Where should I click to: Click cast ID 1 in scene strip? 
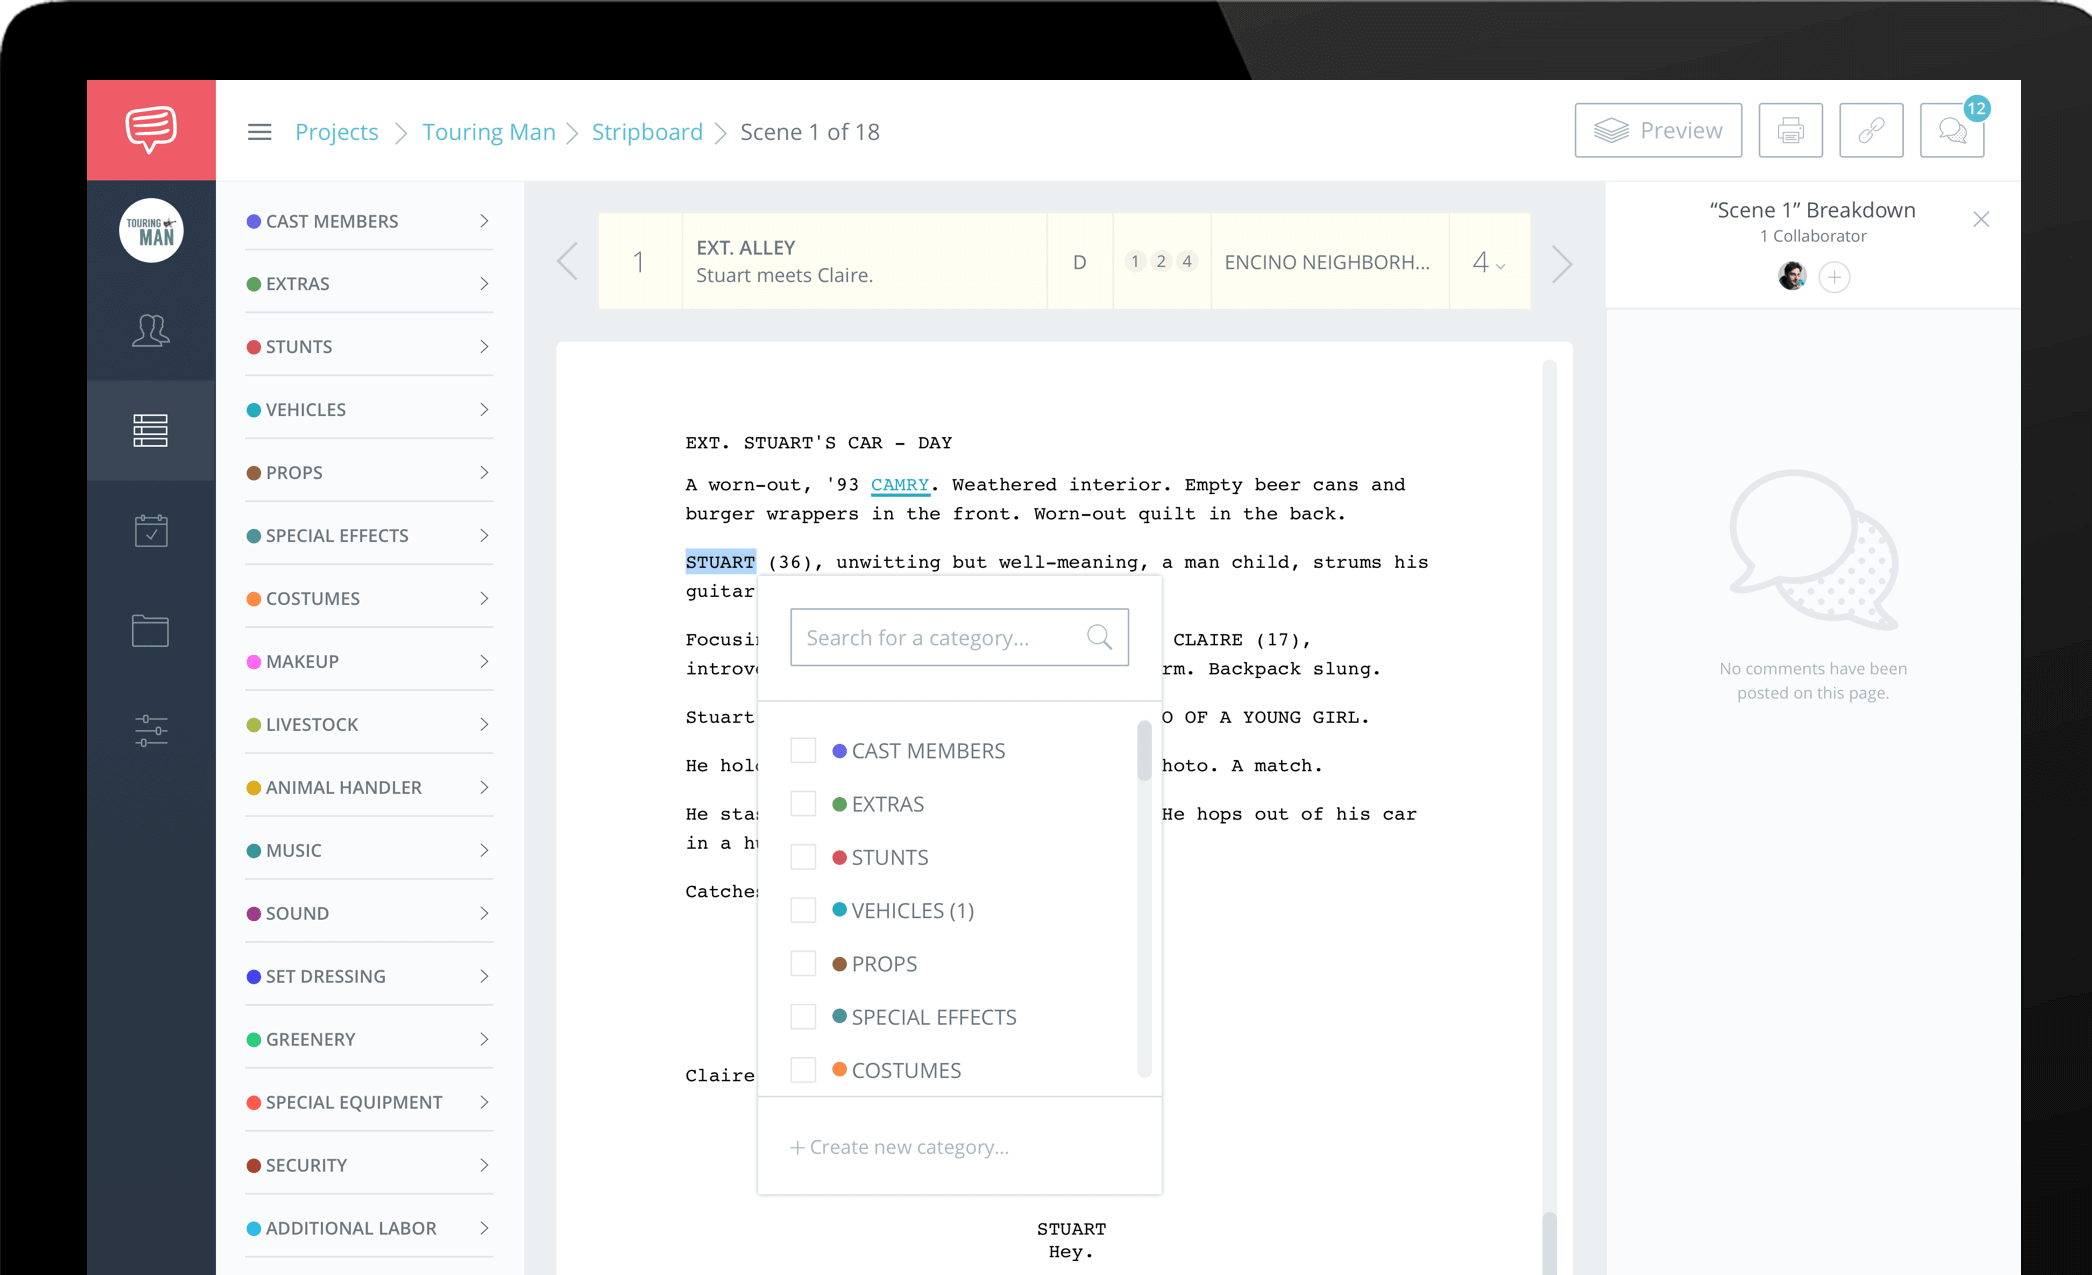(x=1135, y=261)
